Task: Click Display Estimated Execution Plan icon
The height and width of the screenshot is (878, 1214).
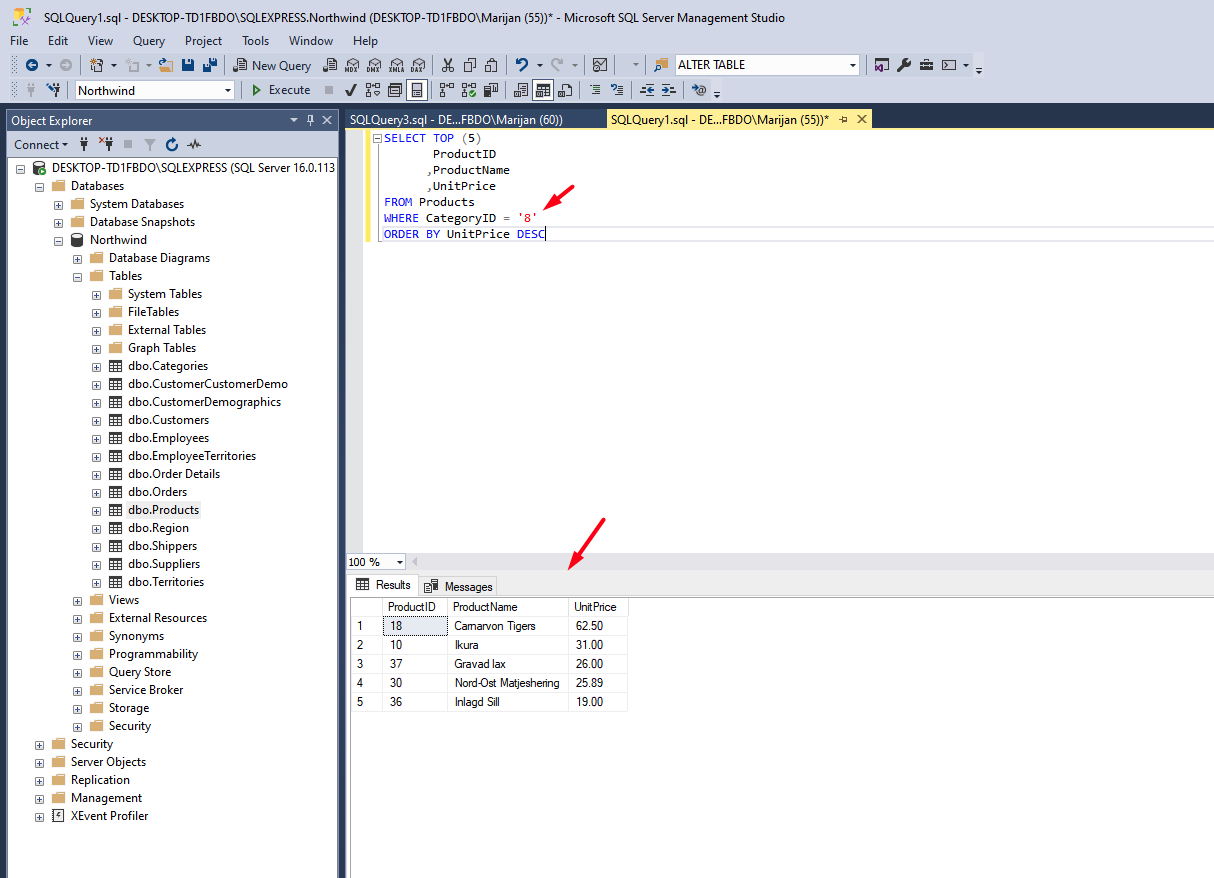Action: point(372,90)
